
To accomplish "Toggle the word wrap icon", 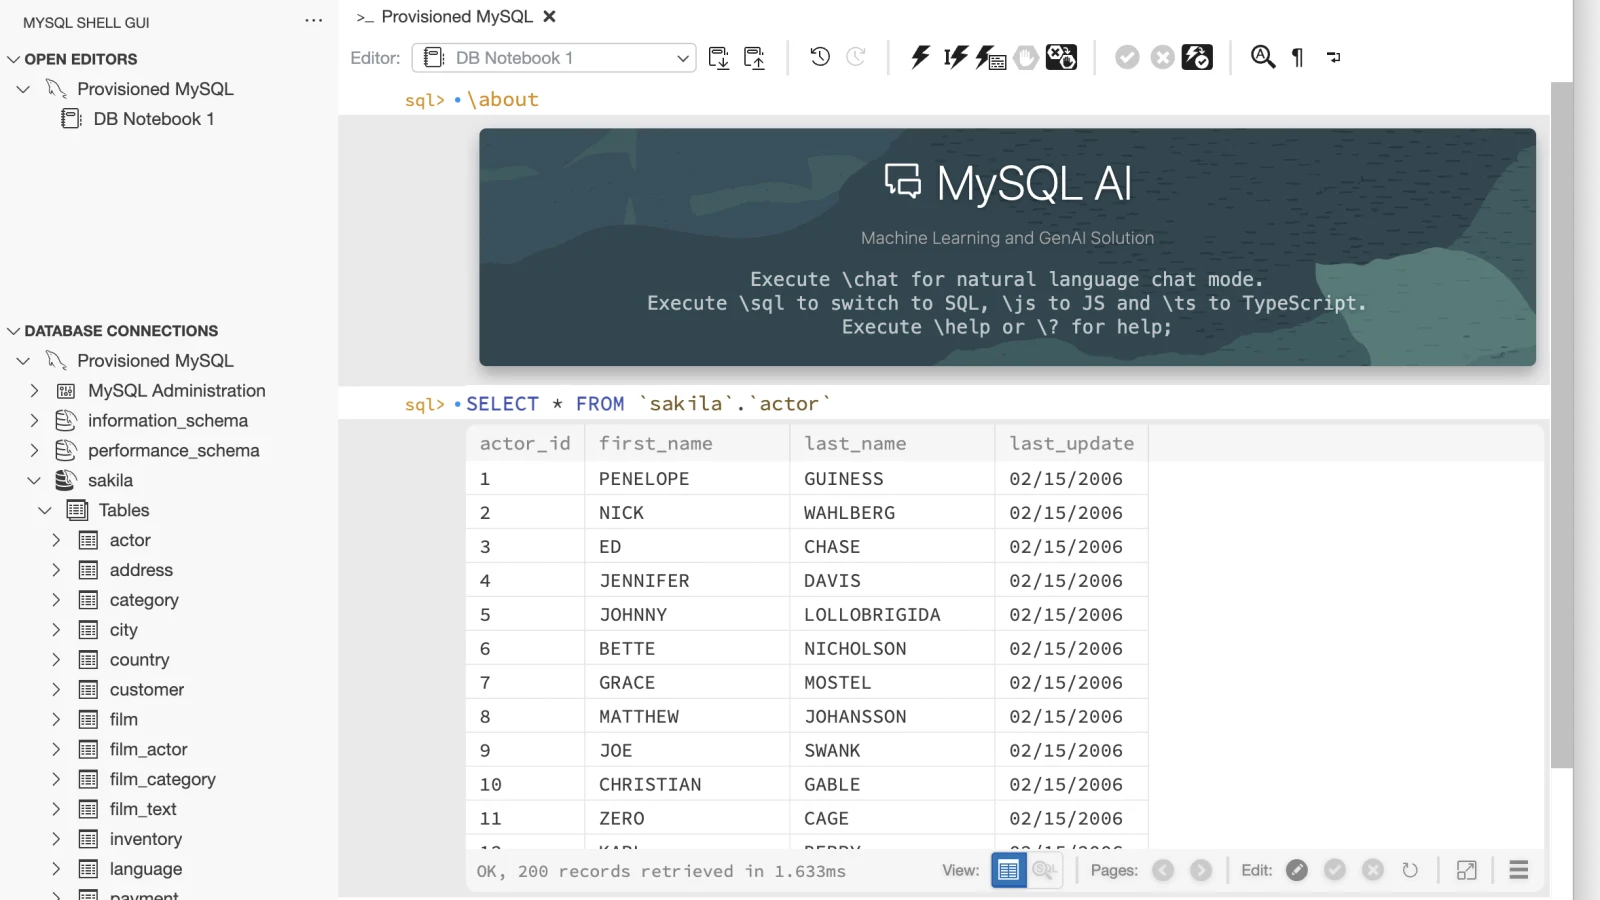I will point(1334,57).
